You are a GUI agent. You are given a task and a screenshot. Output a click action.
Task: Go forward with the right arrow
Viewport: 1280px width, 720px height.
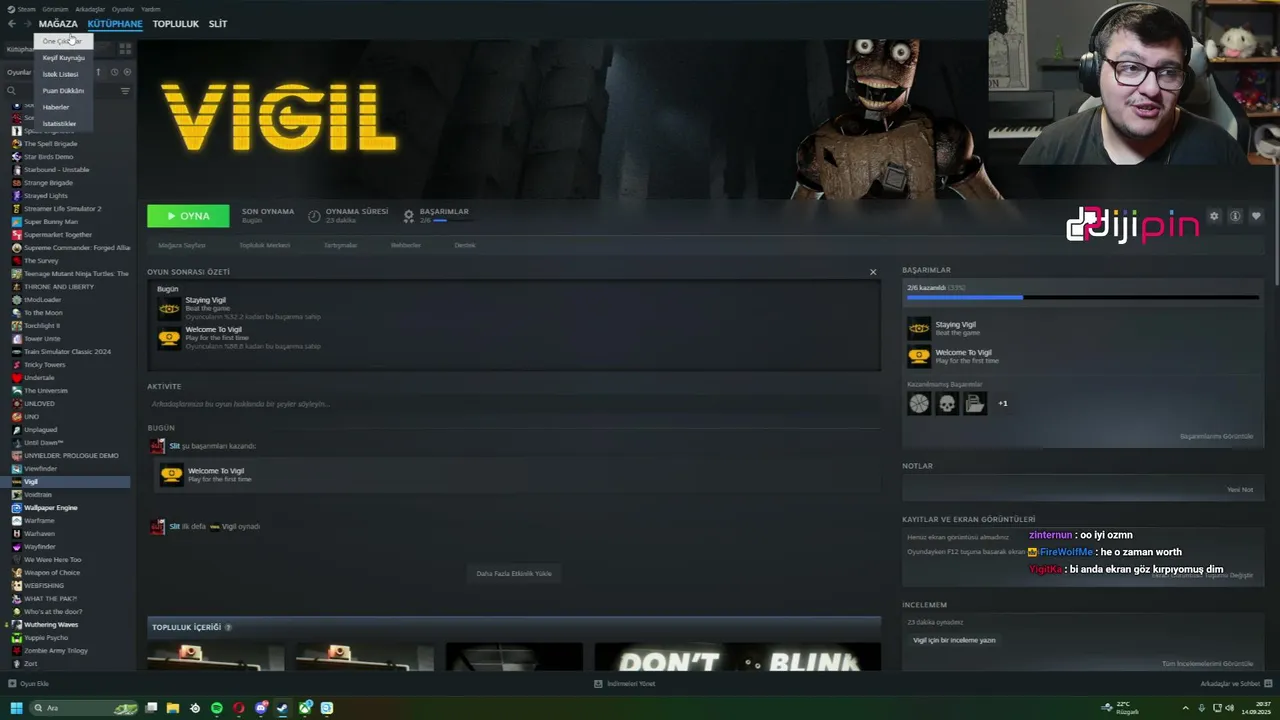click(27, 23)
